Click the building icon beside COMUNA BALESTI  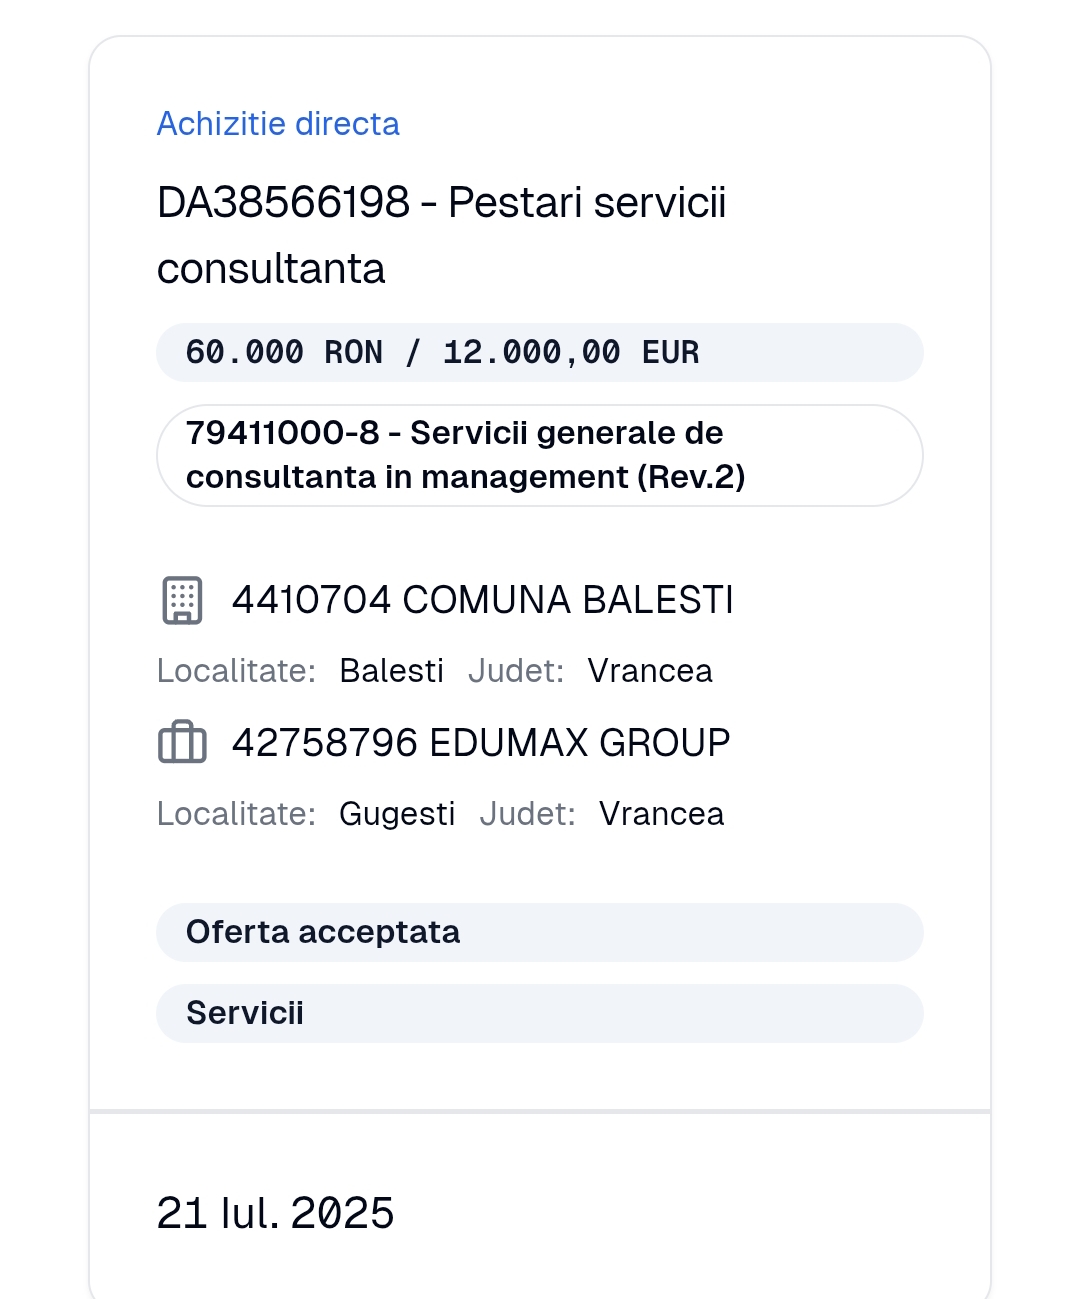click(x=182, y=600)
